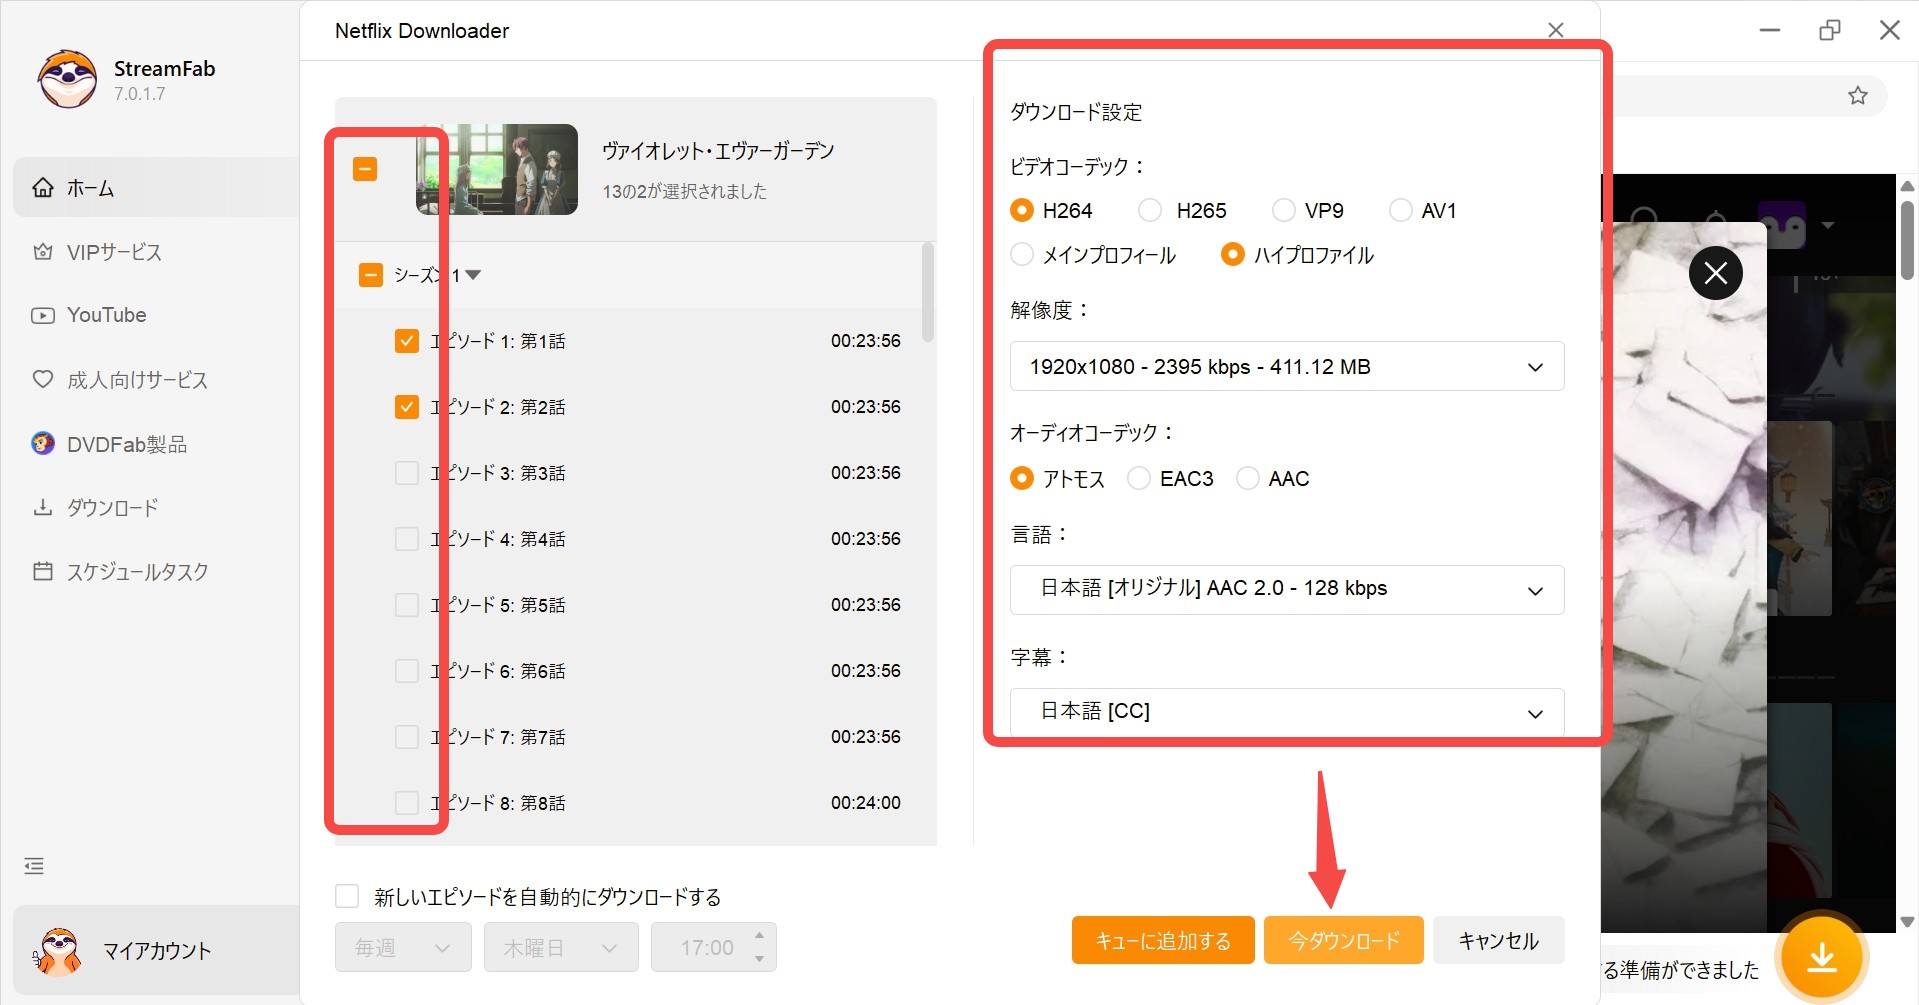Screen dimensions: 1919x1005
Task: Click the floating download circle button
Action: tap(1822, 957)
